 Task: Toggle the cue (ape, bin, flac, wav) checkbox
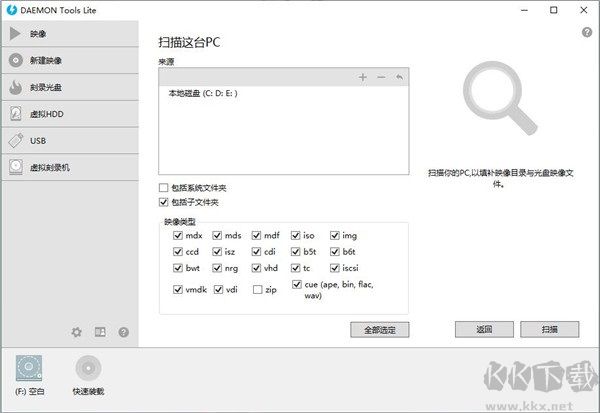coord(297,284)
